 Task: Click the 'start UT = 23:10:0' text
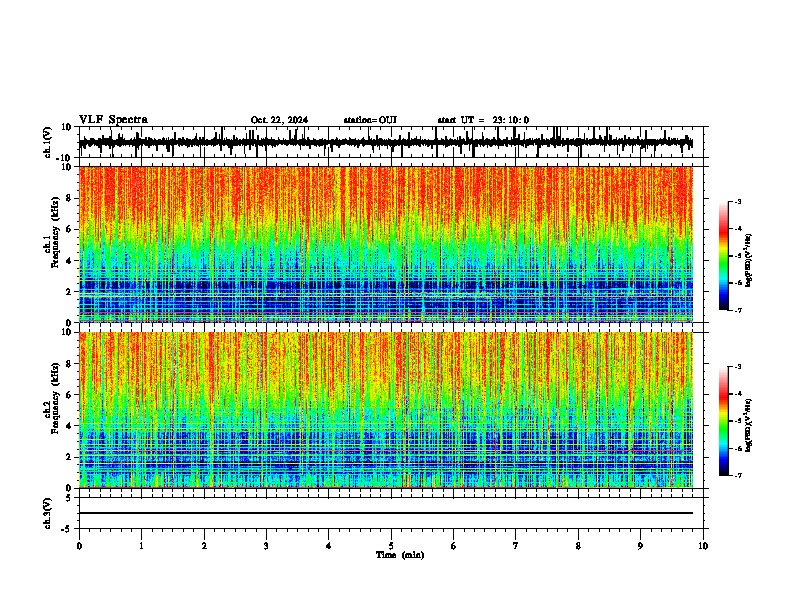point(483,120)
